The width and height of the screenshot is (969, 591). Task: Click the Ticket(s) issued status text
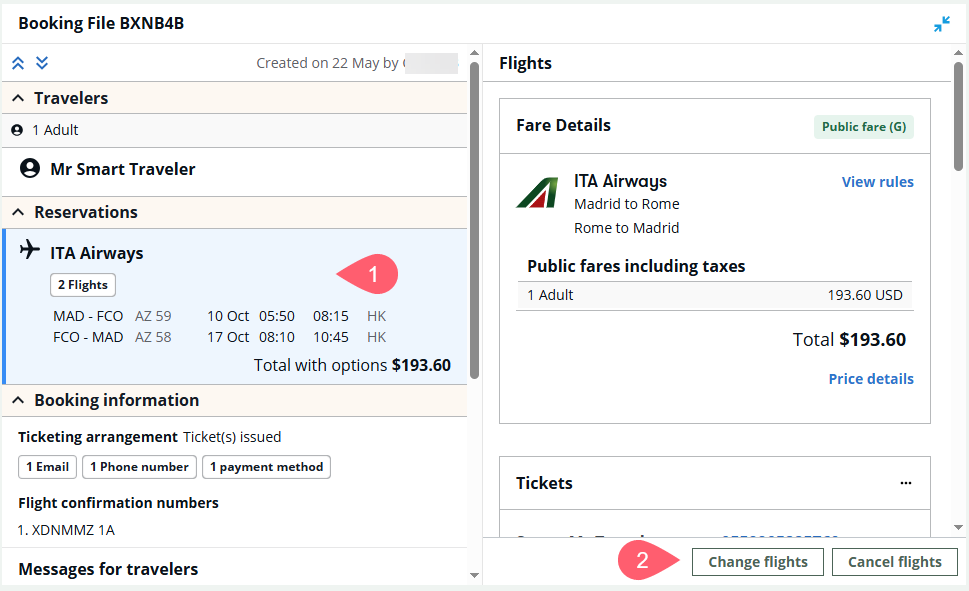coord(232,437)
